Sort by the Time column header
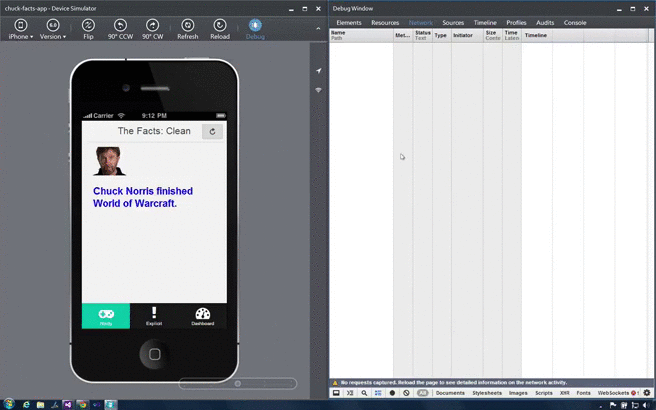656x410 pixels. coord(512,35)
